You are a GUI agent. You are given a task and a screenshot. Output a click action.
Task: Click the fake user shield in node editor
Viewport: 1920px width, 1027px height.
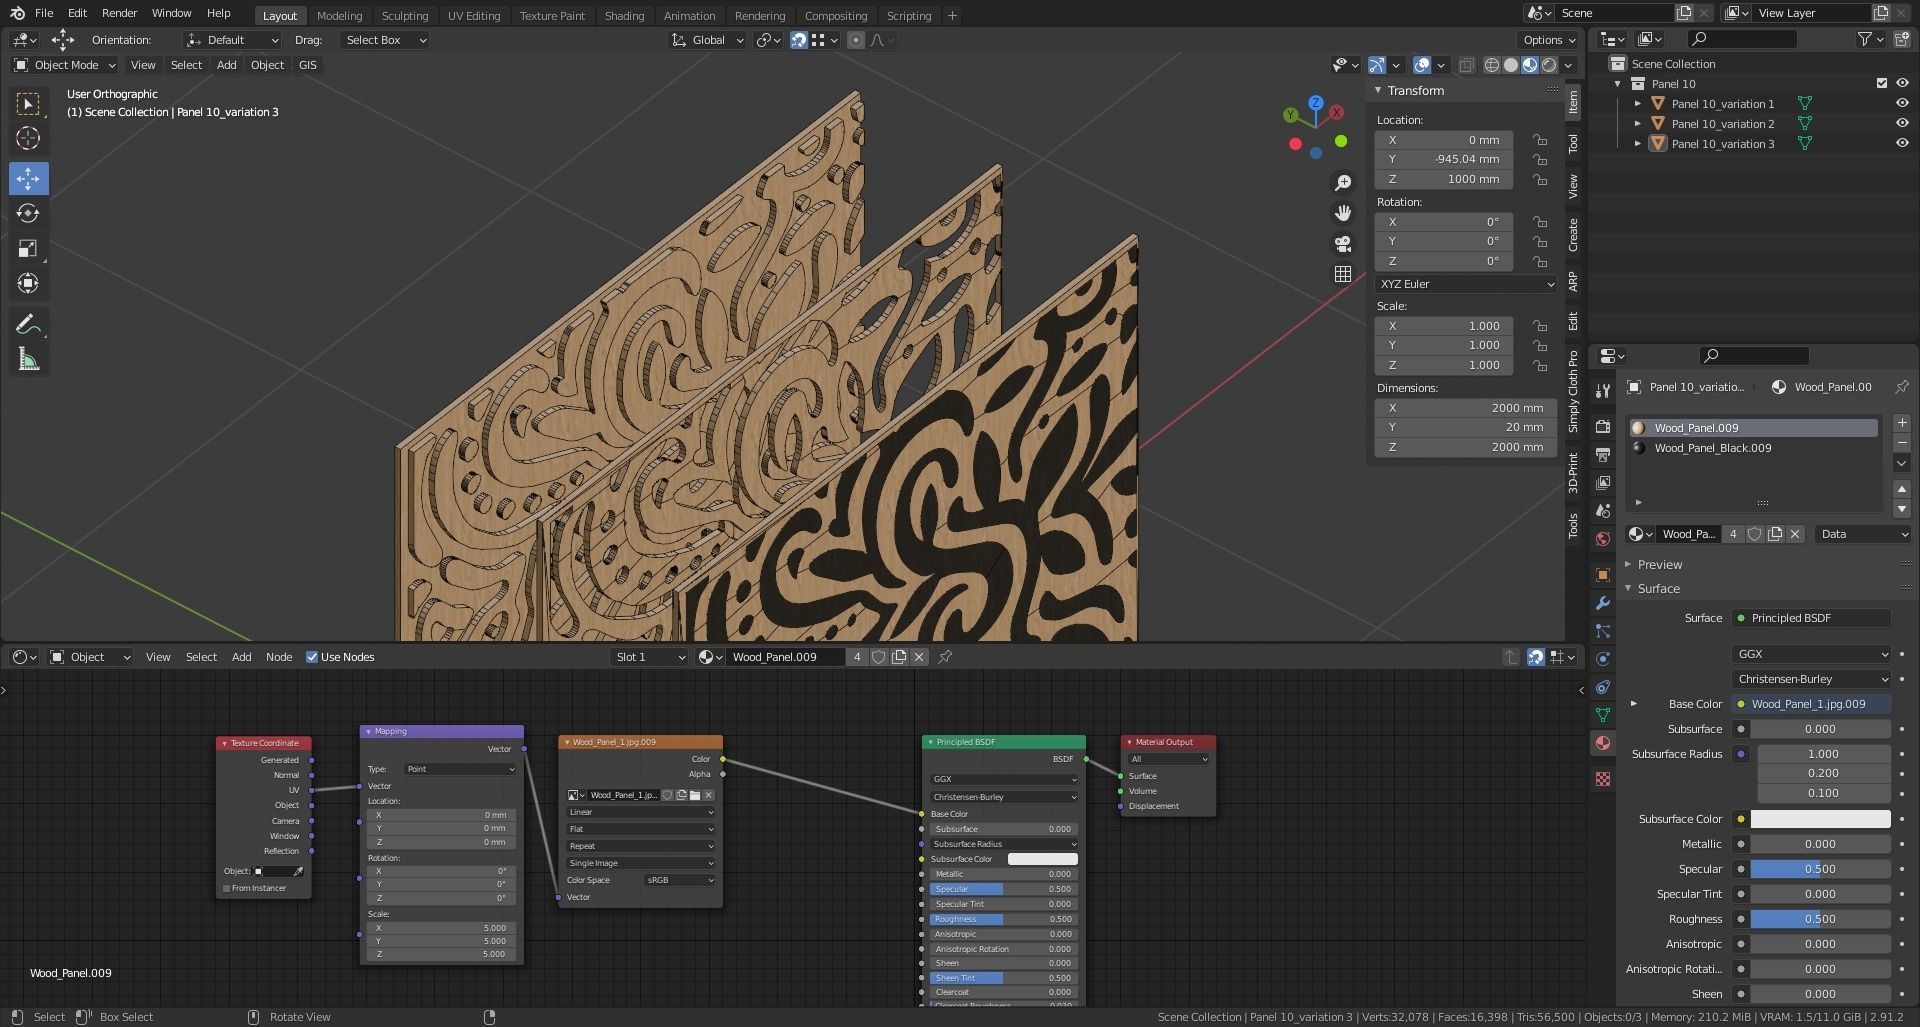click(x=878, y=657)
